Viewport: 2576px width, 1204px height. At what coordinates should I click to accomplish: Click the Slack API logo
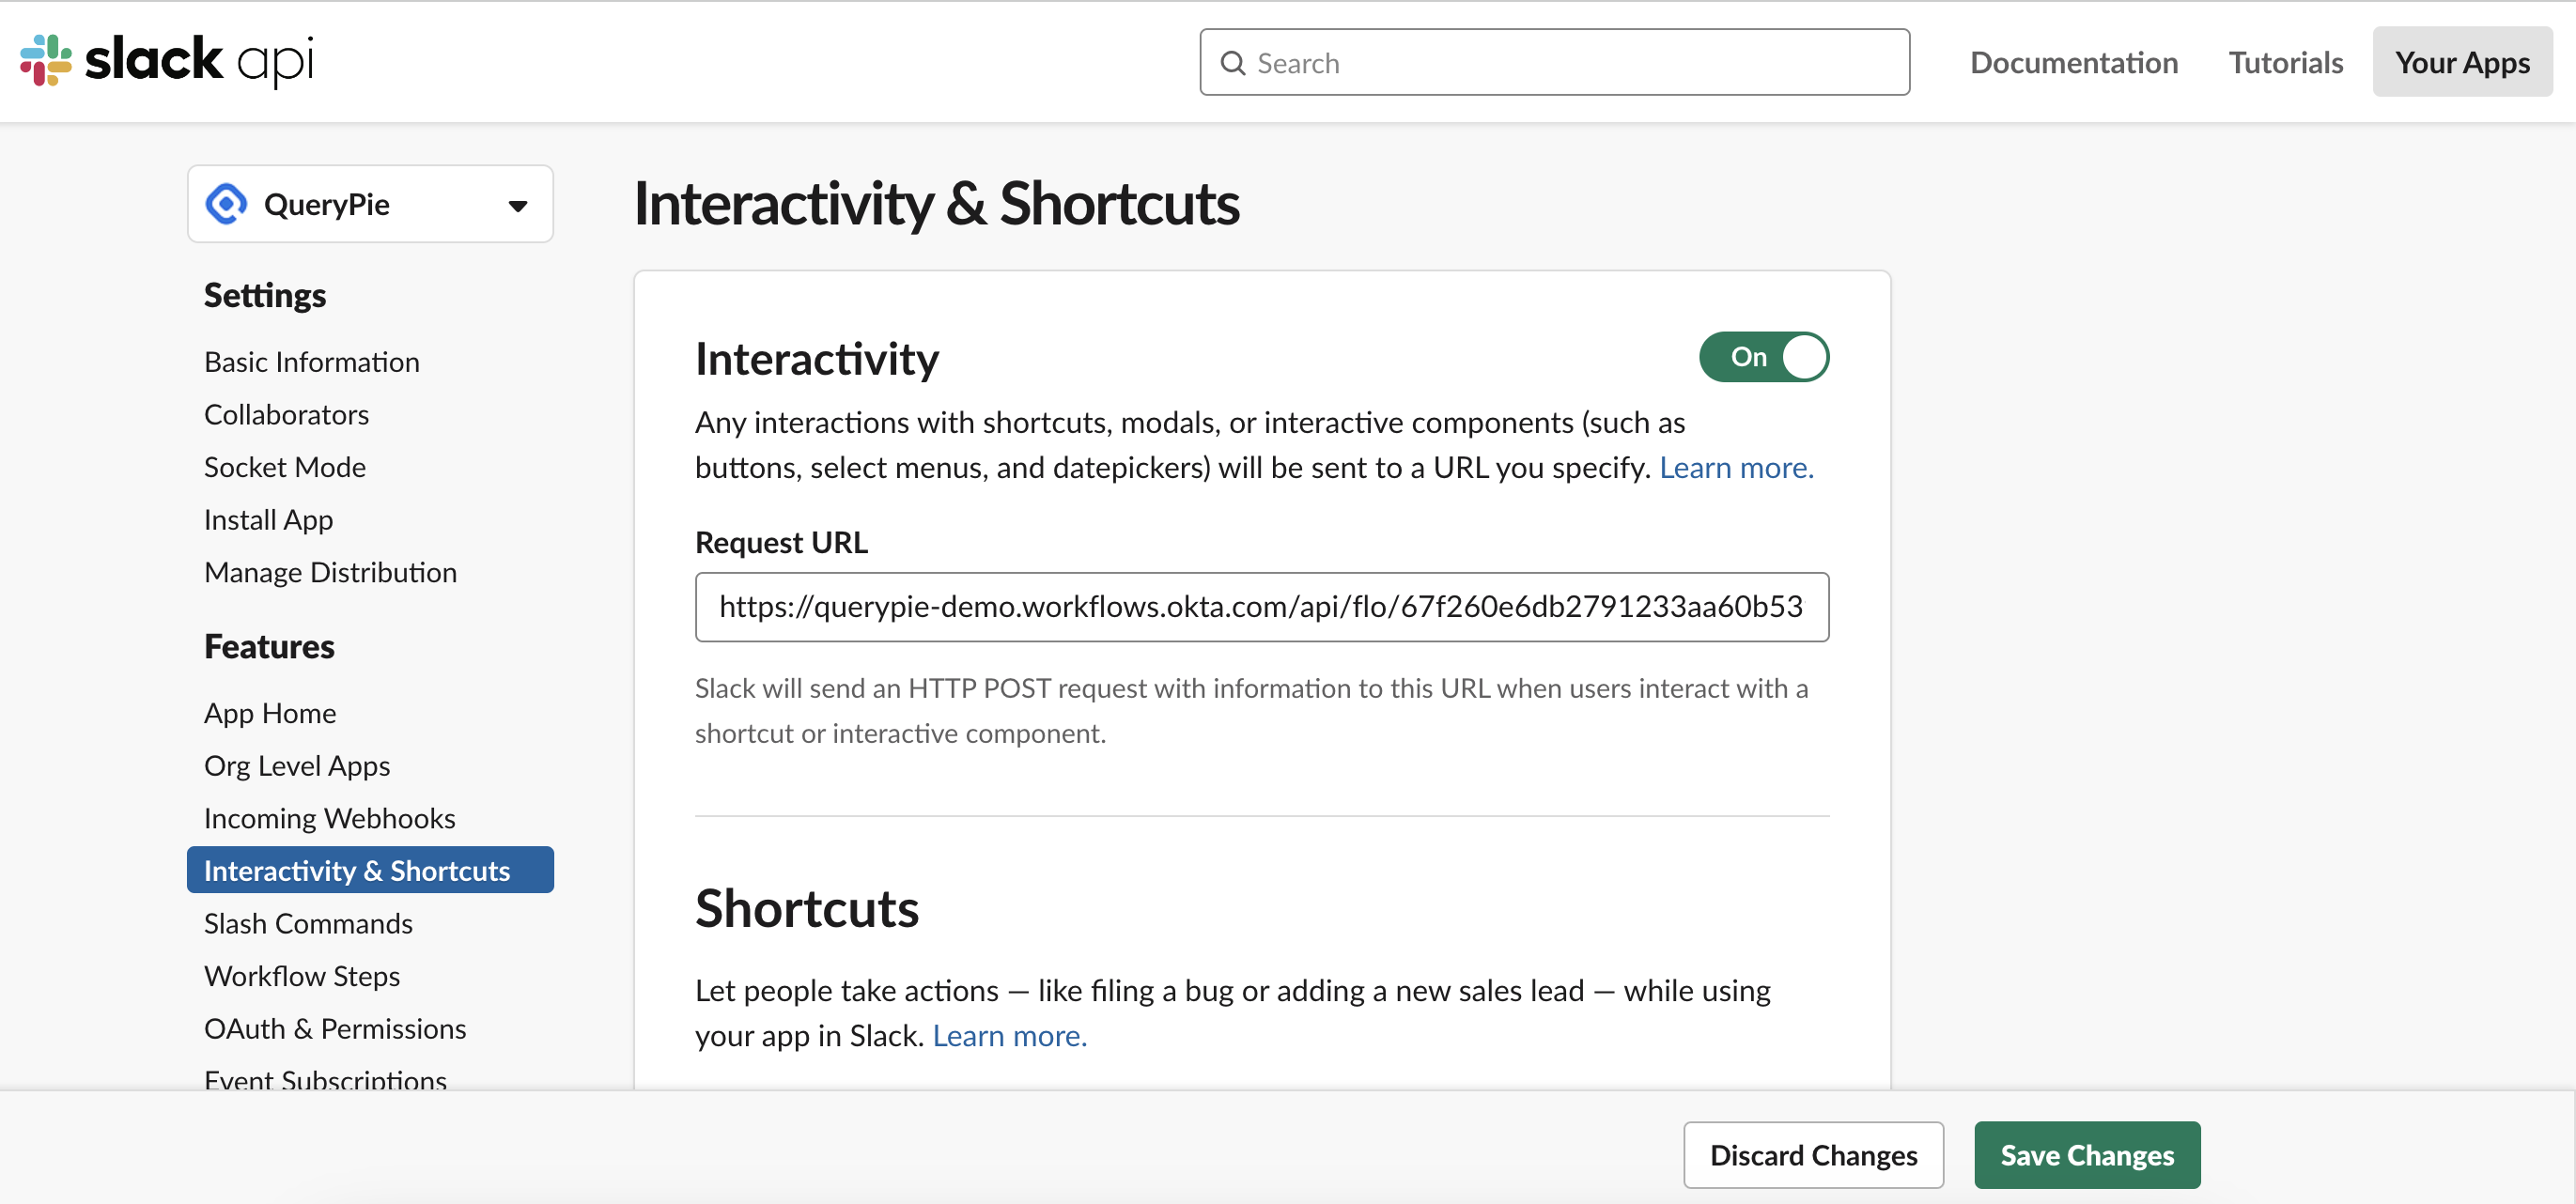[166, 60]
